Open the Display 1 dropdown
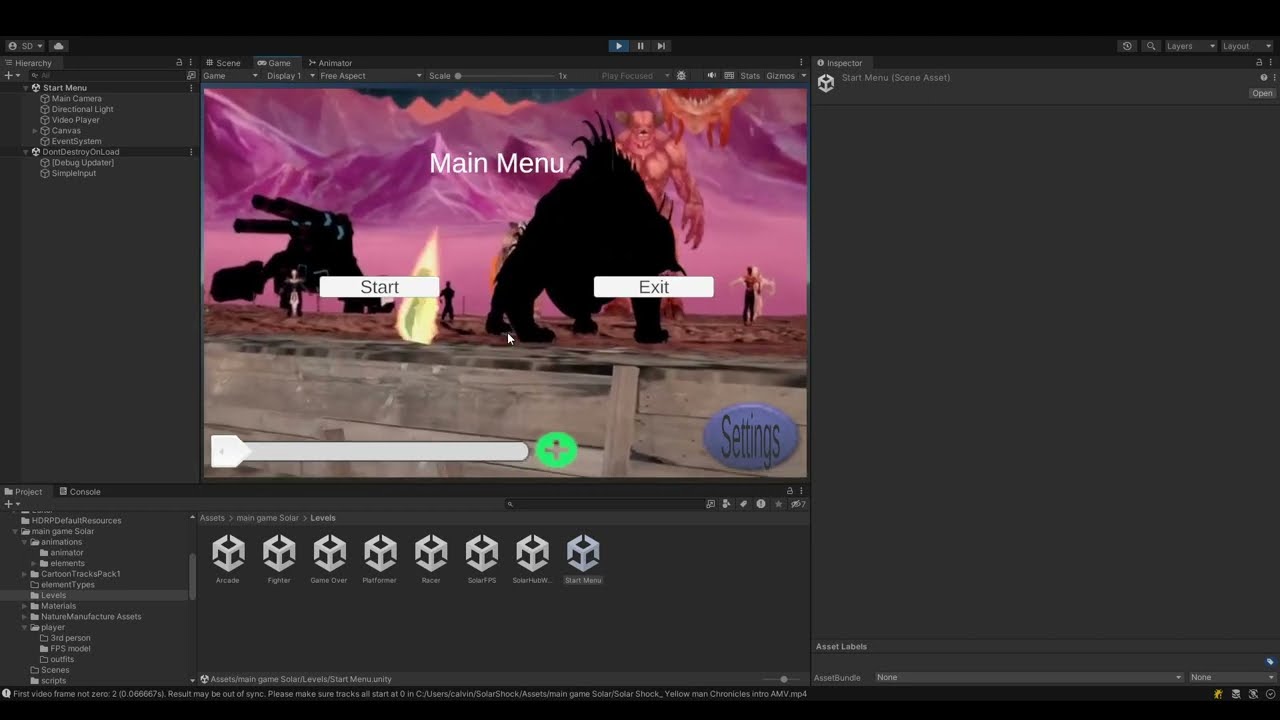This screenshot has width=1280, height=720. tap(290, 76)
